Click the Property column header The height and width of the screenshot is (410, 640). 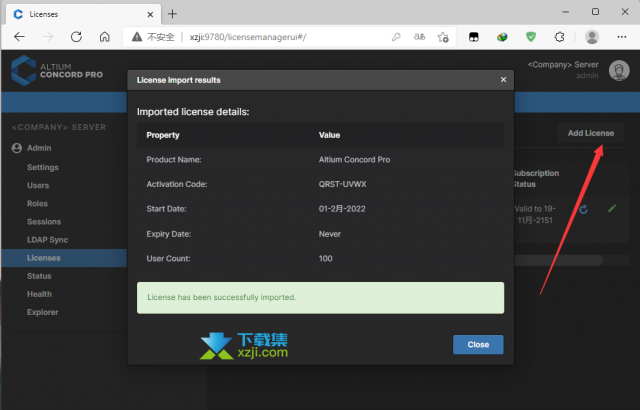tap(163, 135)
